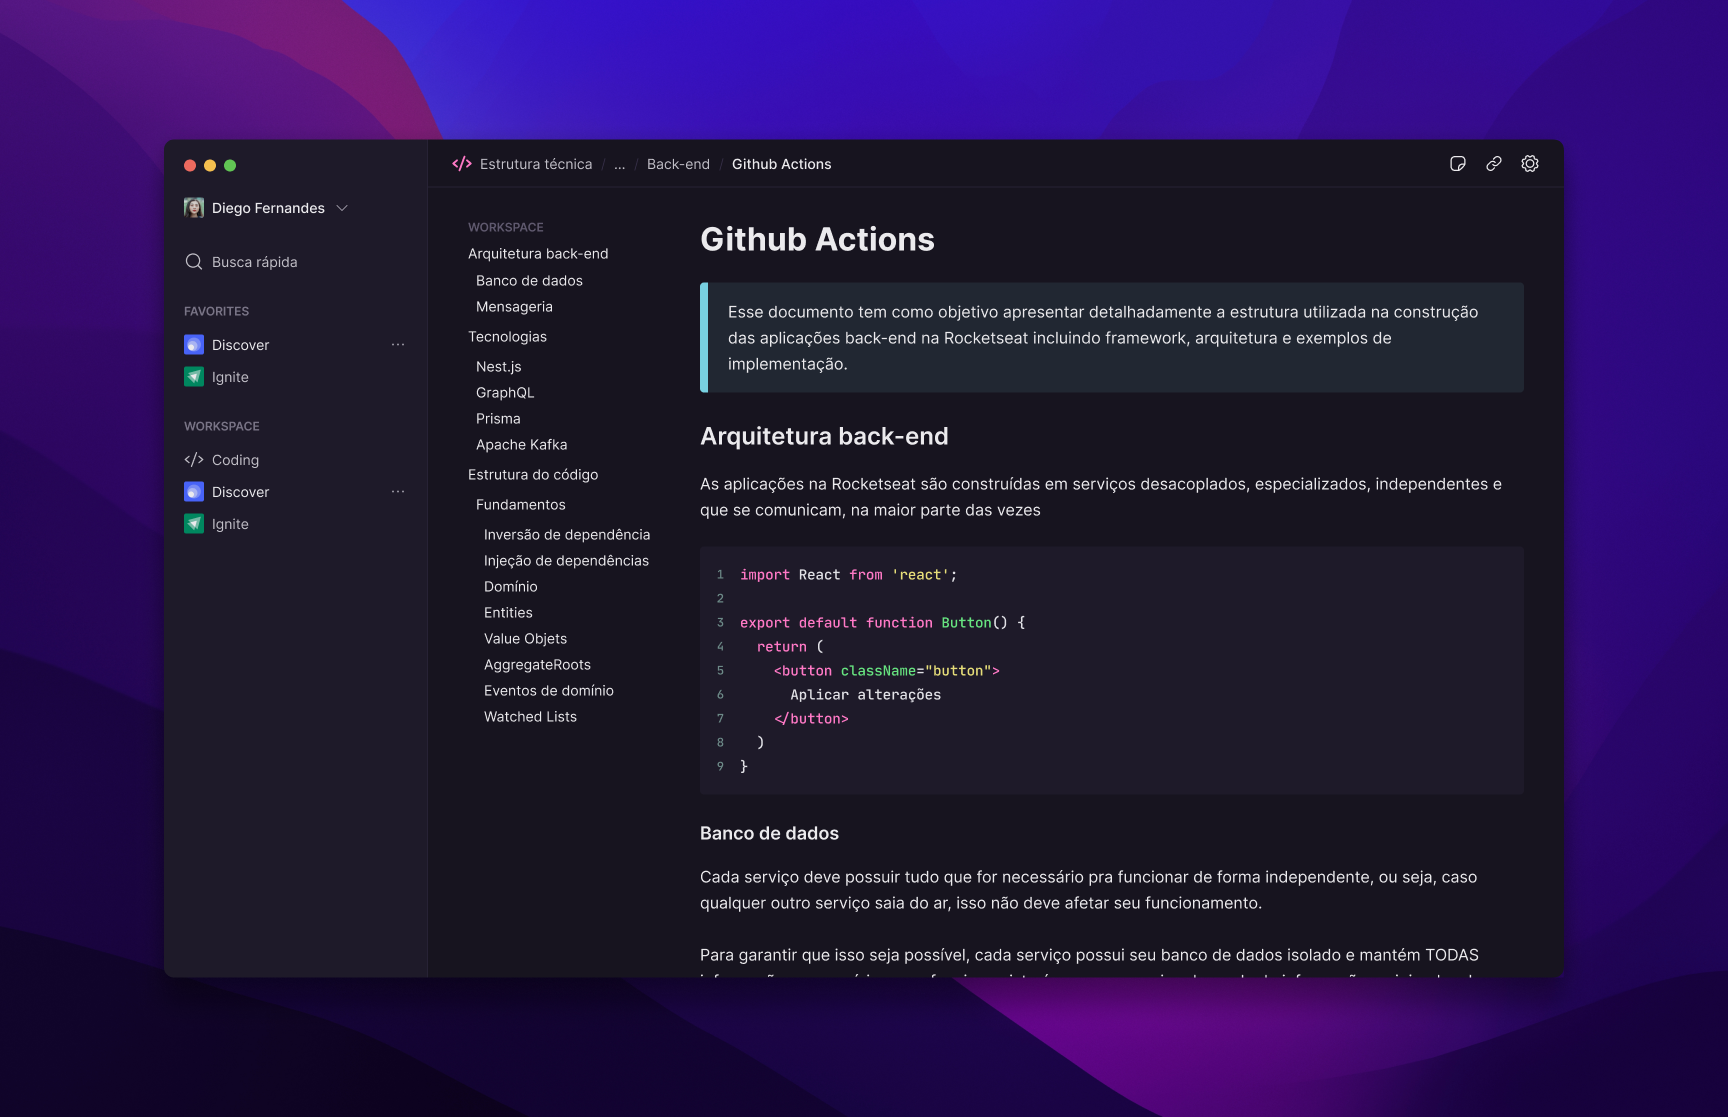Click the code brackets icon beside Estrutura técnica
This screenshot has height=1117, width=1728.
(462, 164)
